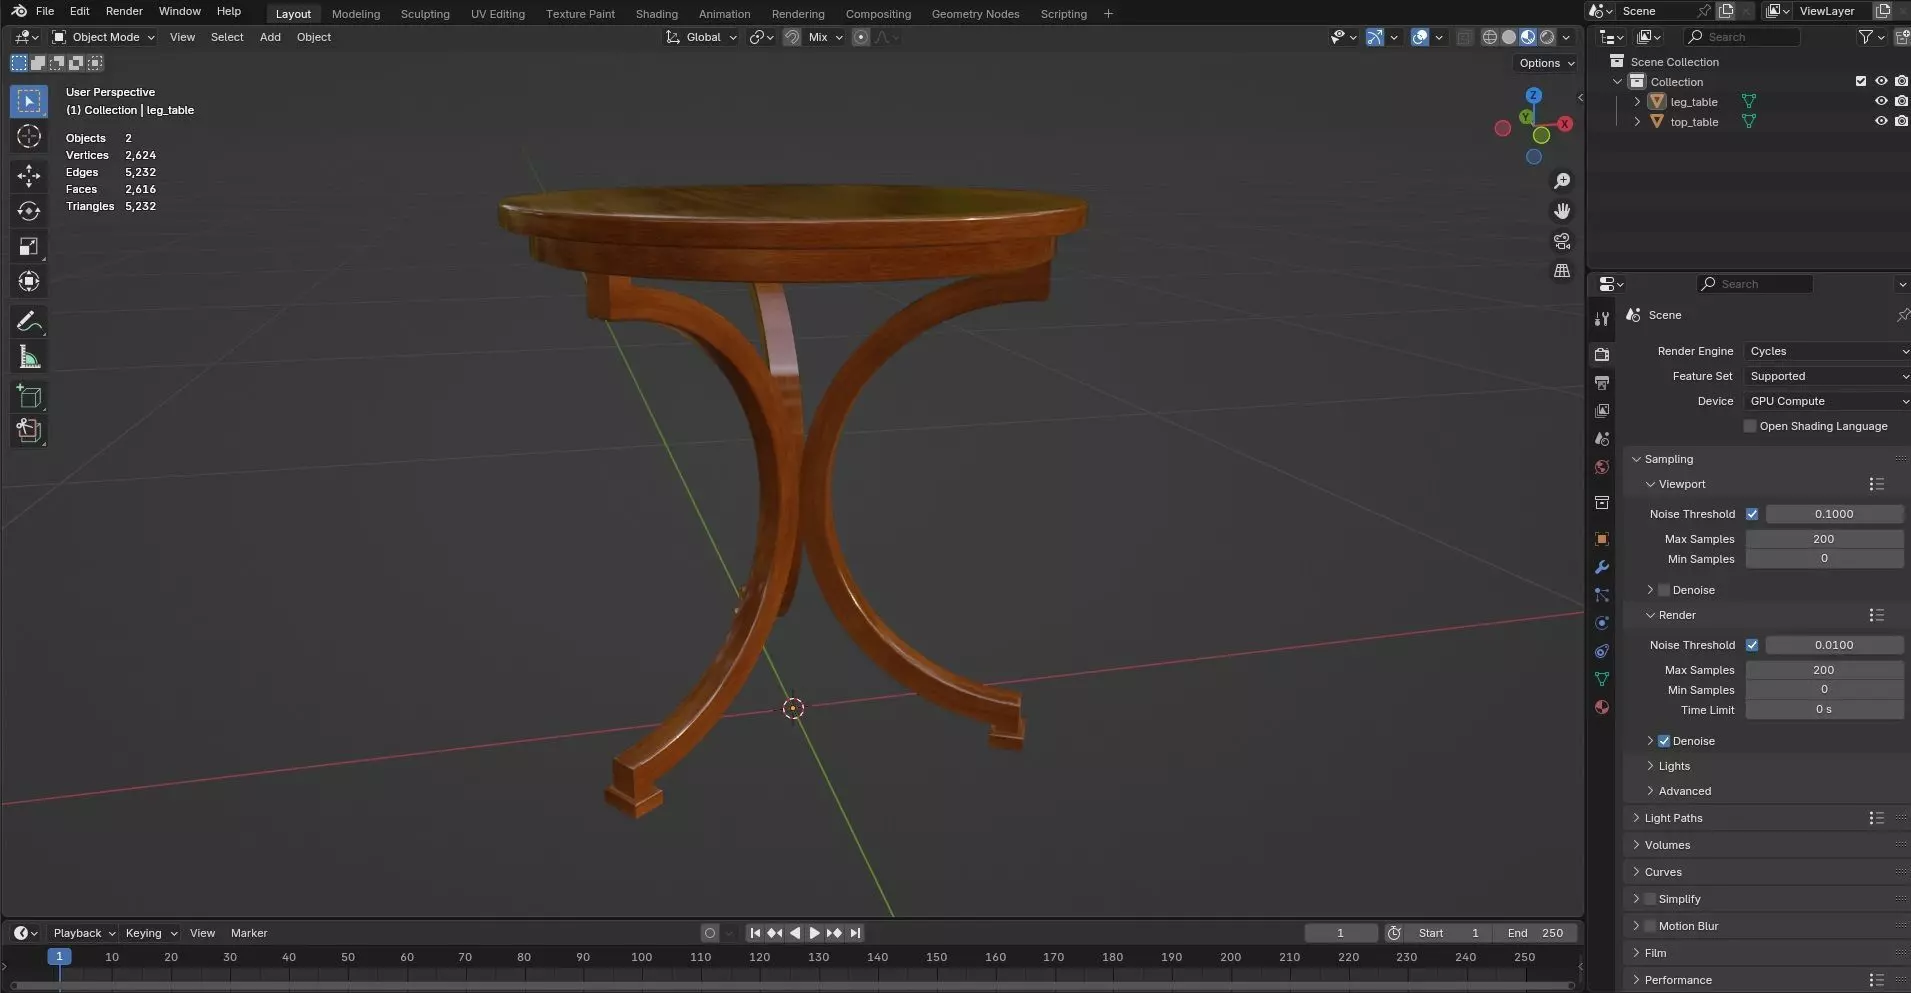Switch to rendered viewport shading

[1547, 37]
